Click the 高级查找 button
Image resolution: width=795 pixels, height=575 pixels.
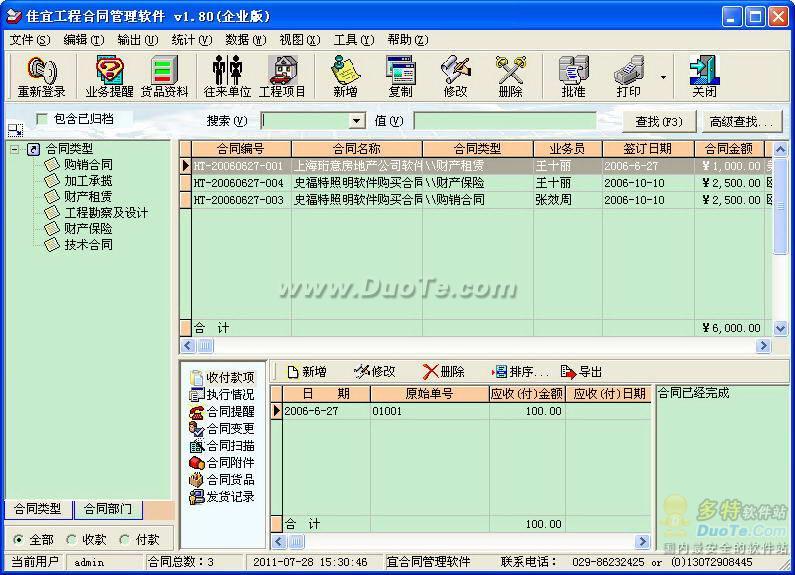point(742,122)
